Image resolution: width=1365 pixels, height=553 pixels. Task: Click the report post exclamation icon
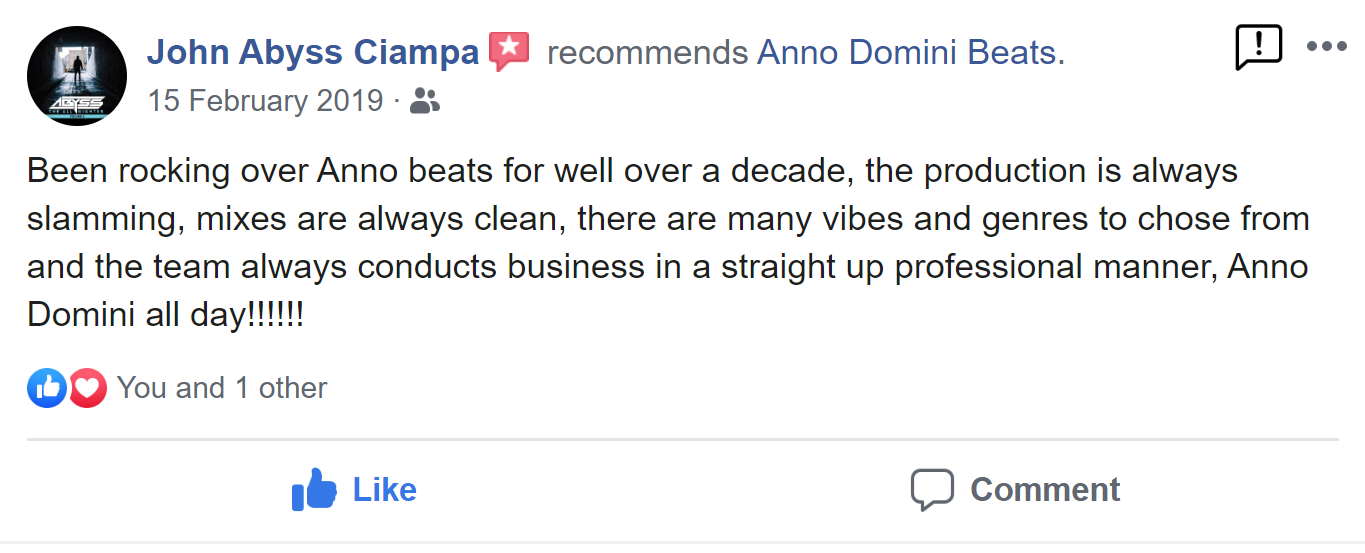click(x=1258, y=47)
